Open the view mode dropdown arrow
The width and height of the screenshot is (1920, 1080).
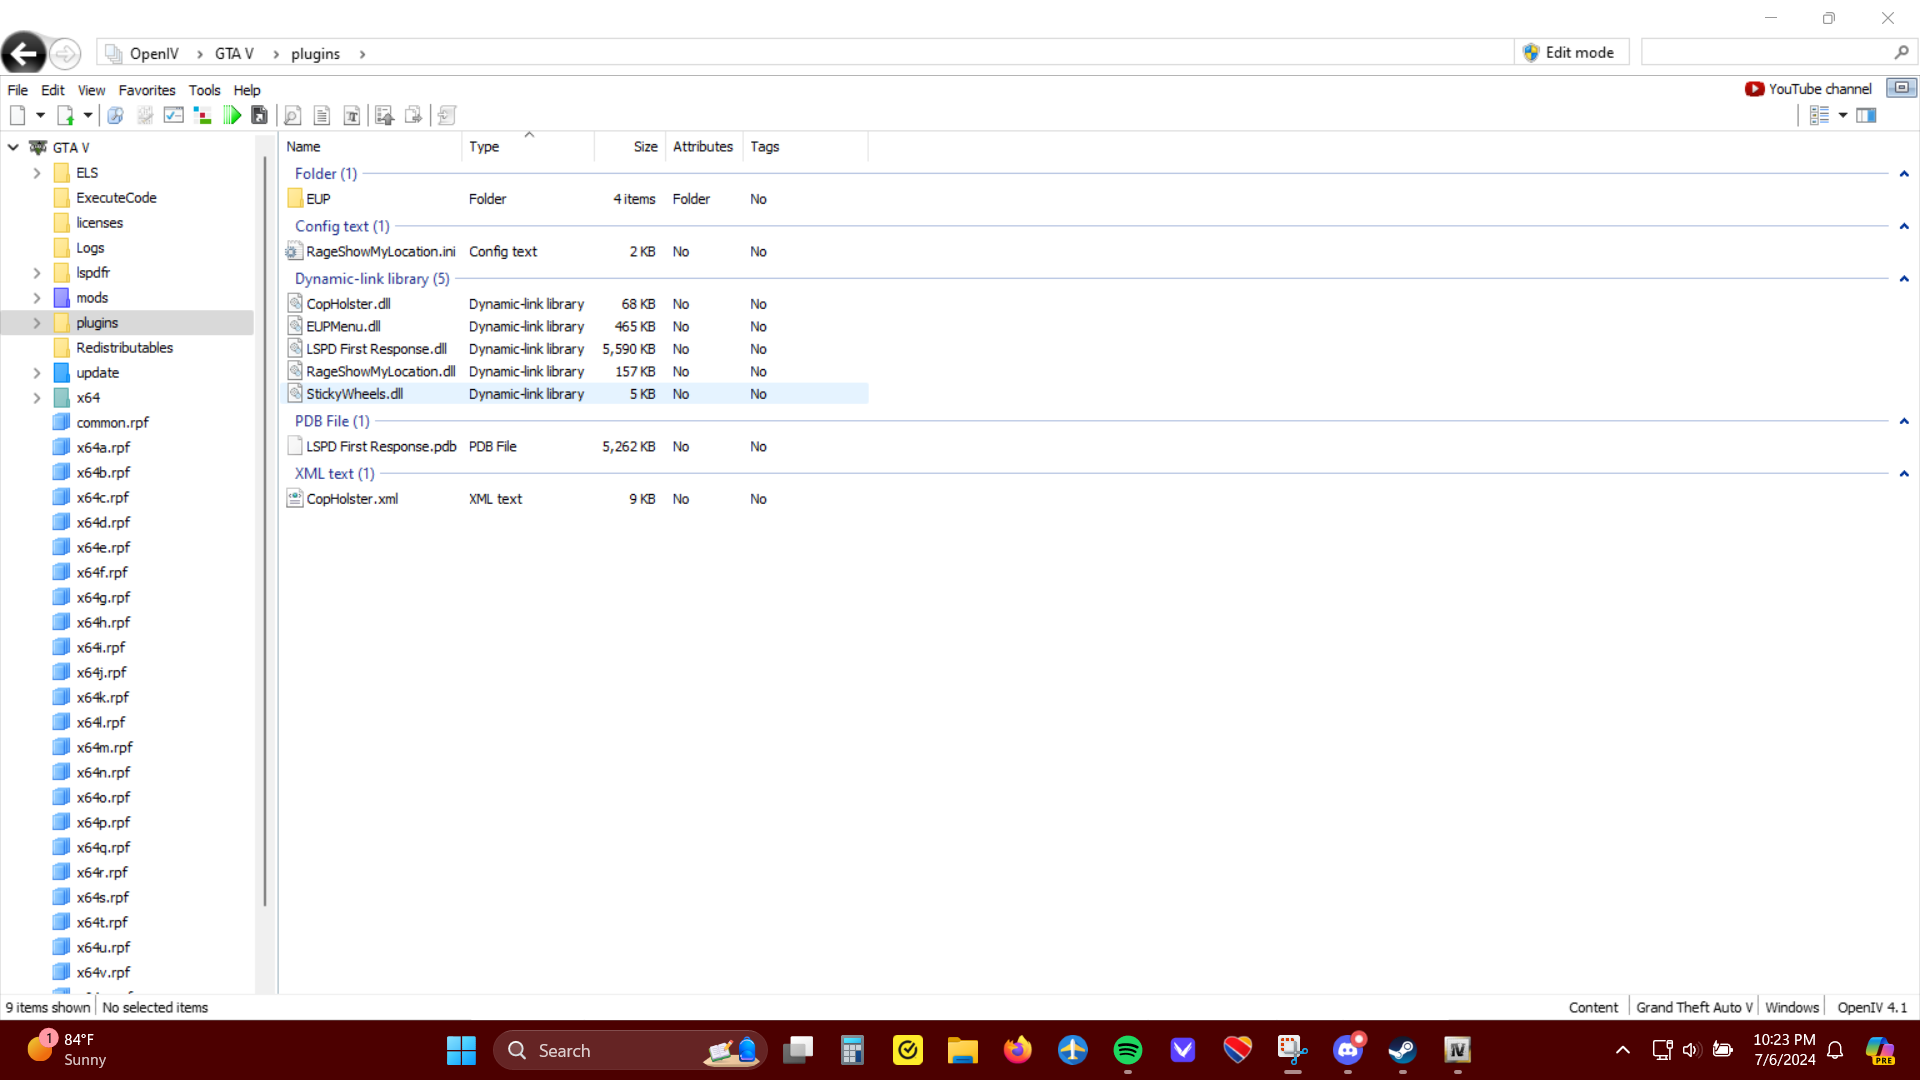point(1843,116)
